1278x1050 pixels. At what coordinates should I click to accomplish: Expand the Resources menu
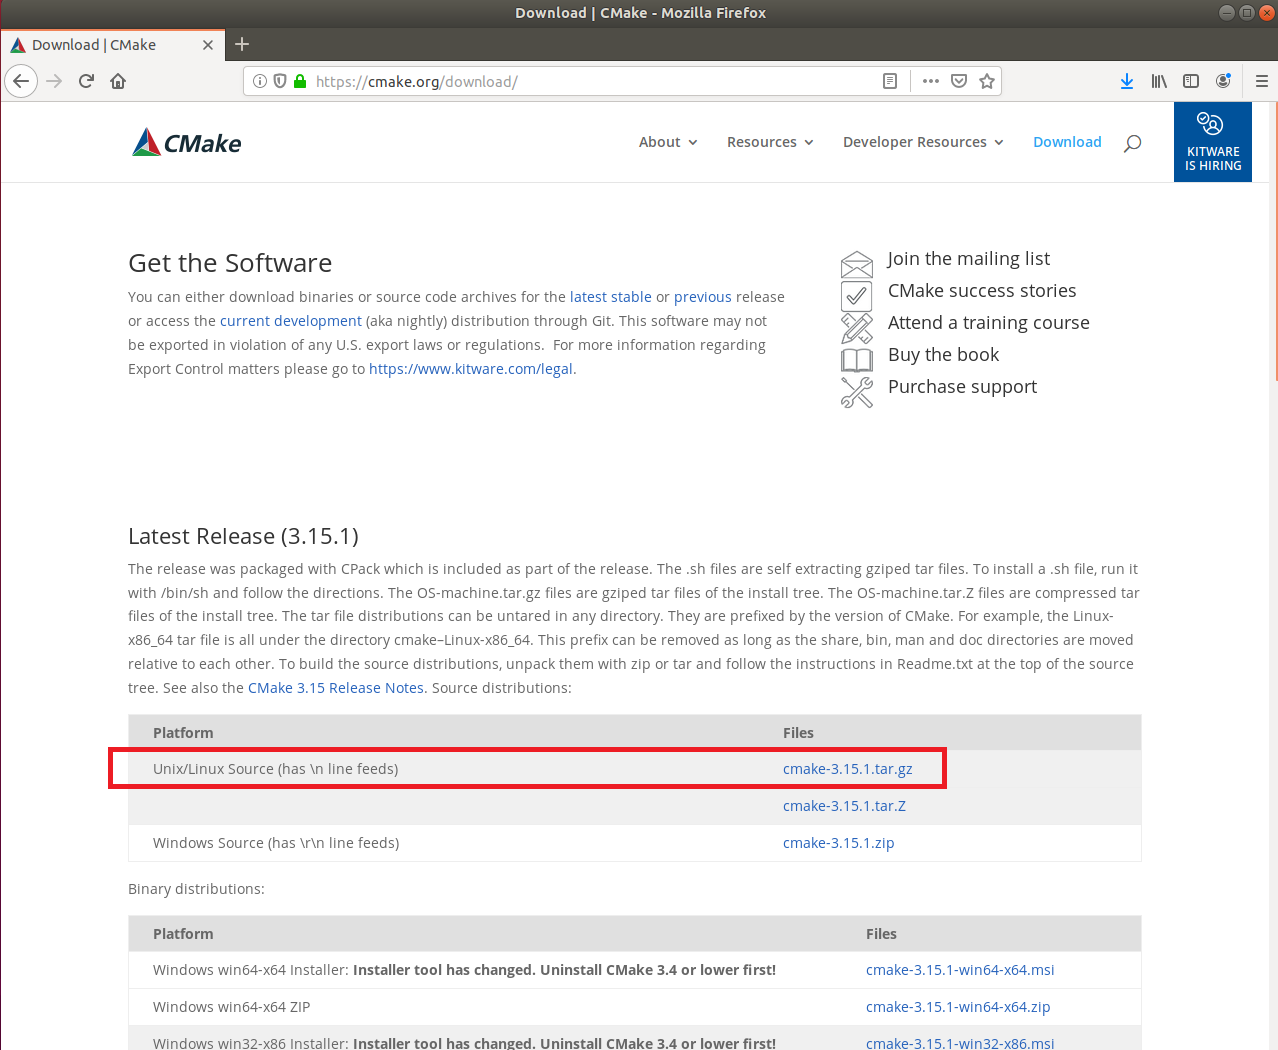point(770,142)
